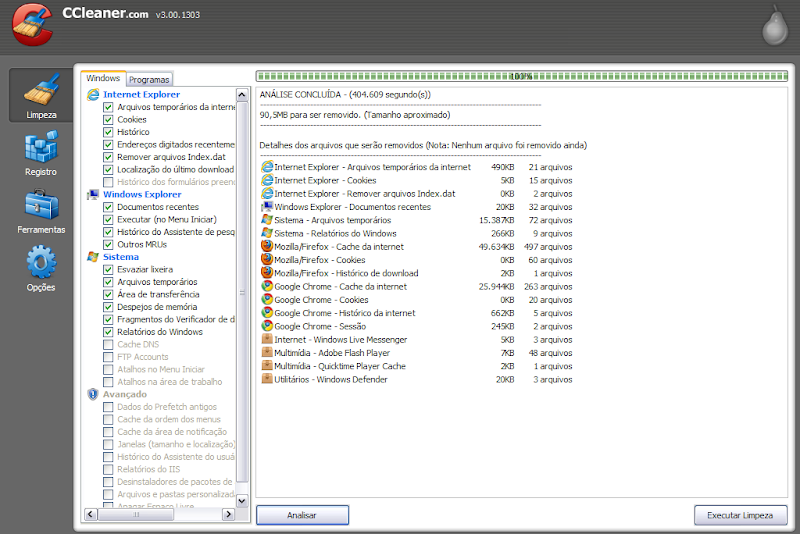800x534 pixels.
Task: Select Windows flag icon for Sistema - Arquivos temporários
Action: pos(267,220)
